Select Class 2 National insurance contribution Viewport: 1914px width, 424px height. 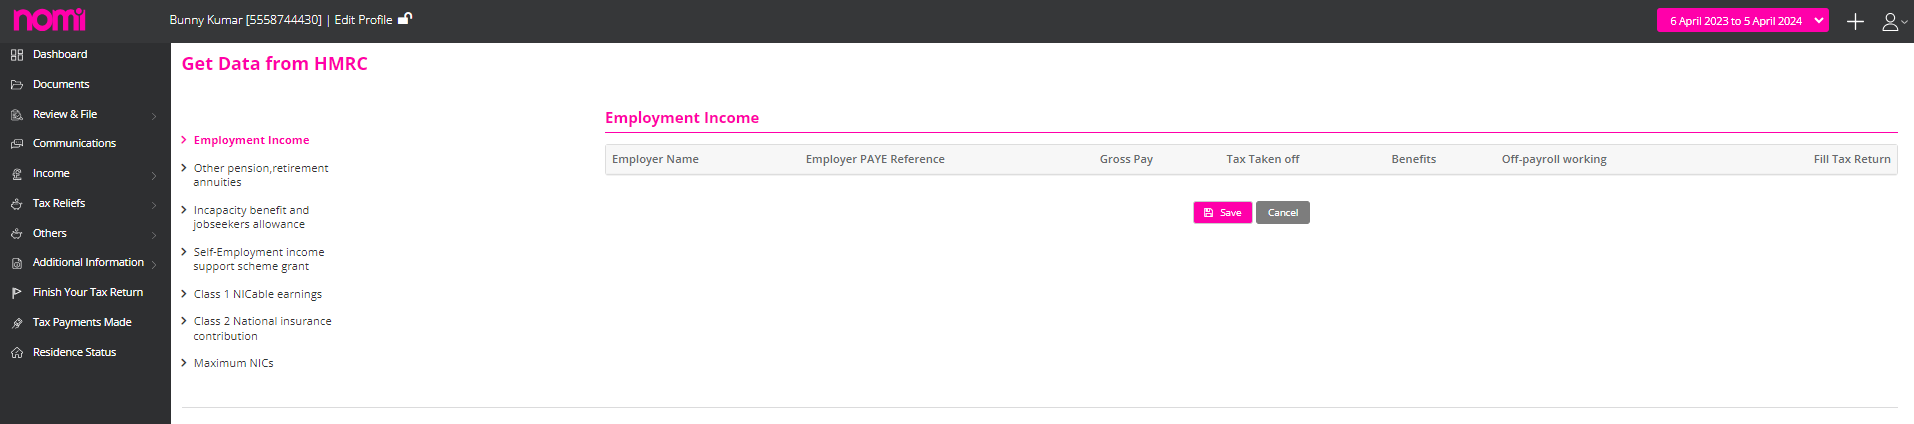(262, 328)
